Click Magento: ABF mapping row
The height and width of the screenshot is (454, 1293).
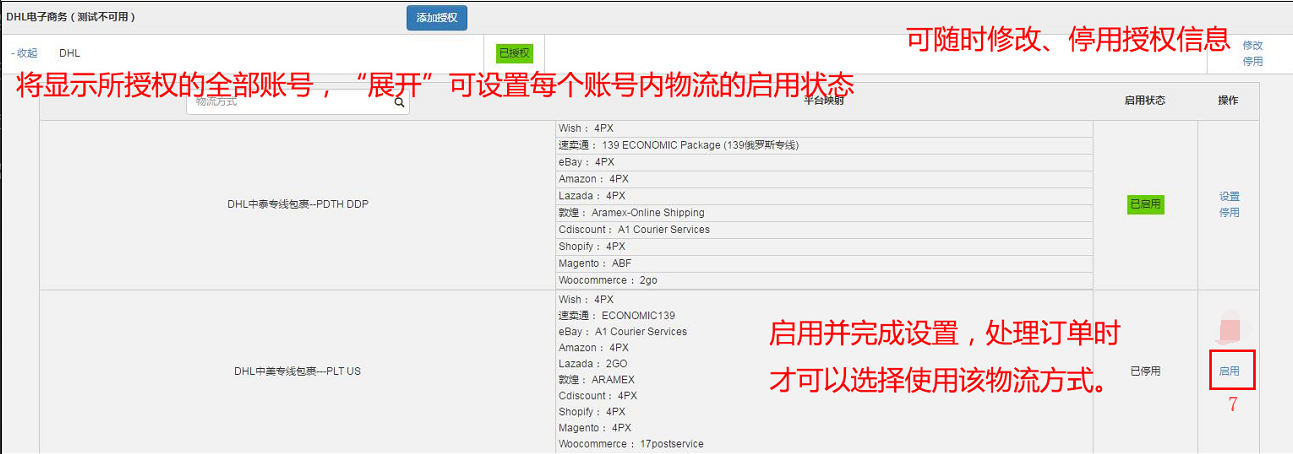point(824,264)
